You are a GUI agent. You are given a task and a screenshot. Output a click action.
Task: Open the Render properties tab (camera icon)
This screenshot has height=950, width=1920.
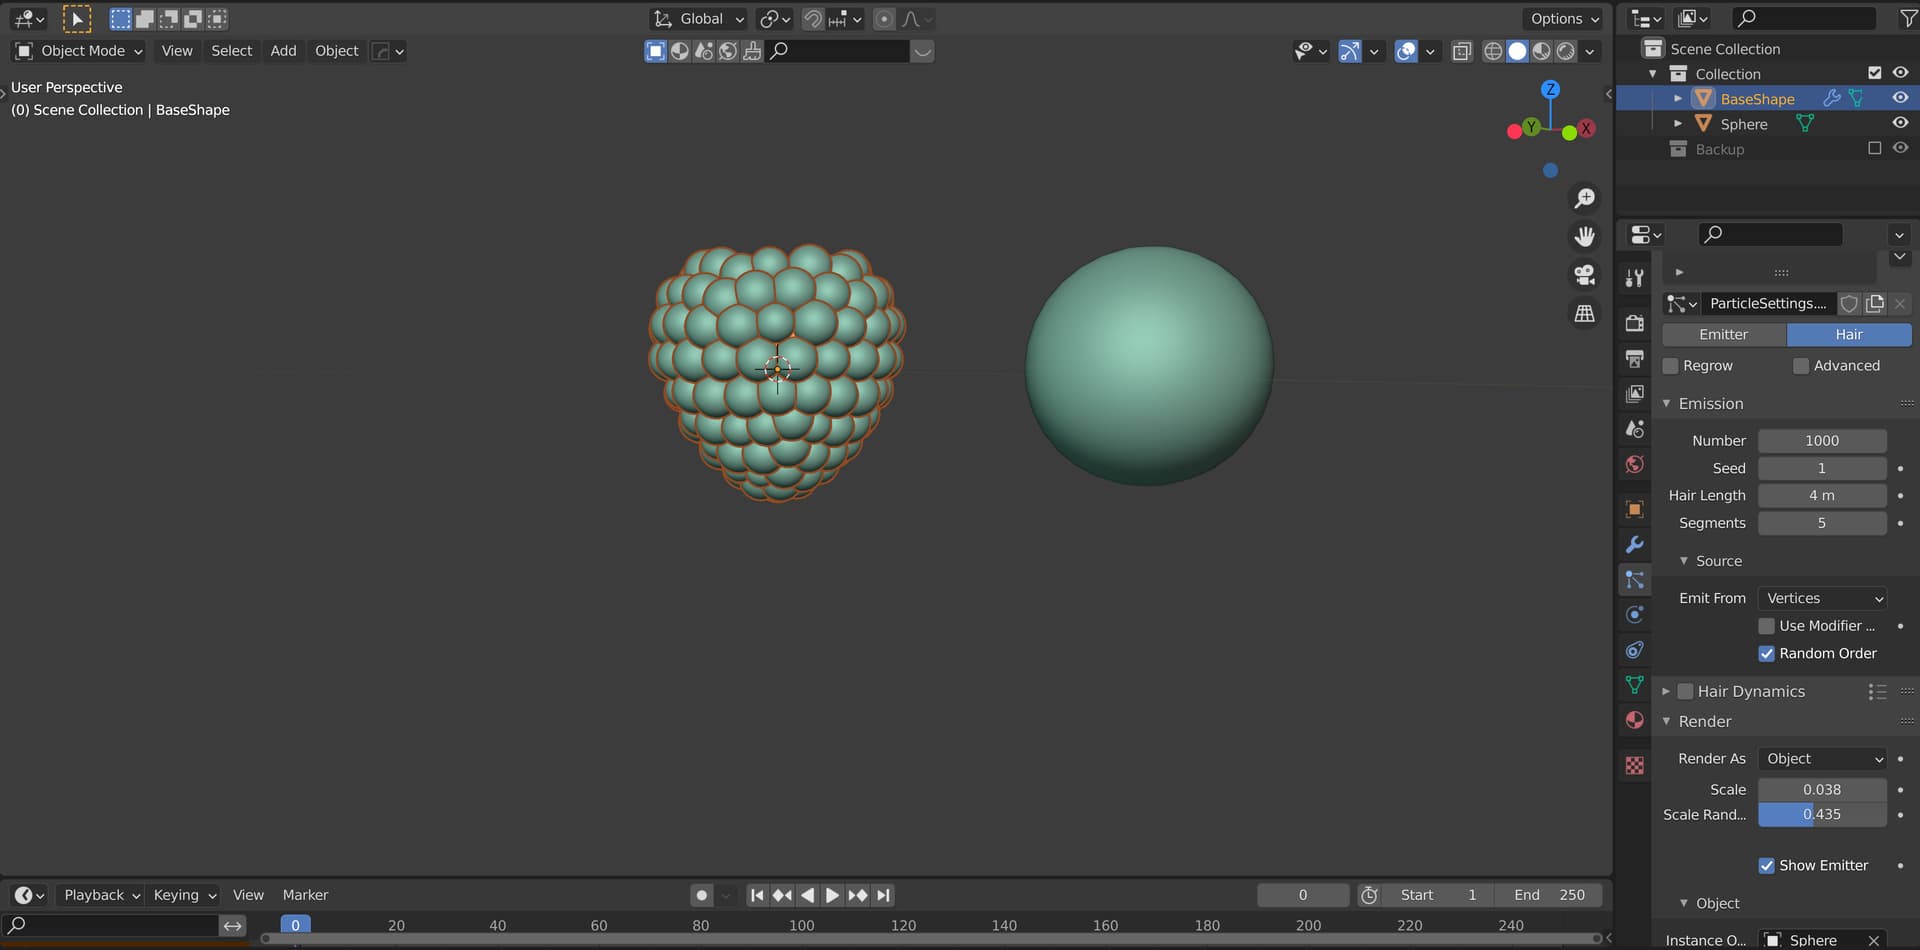[x=1634, y=322]
